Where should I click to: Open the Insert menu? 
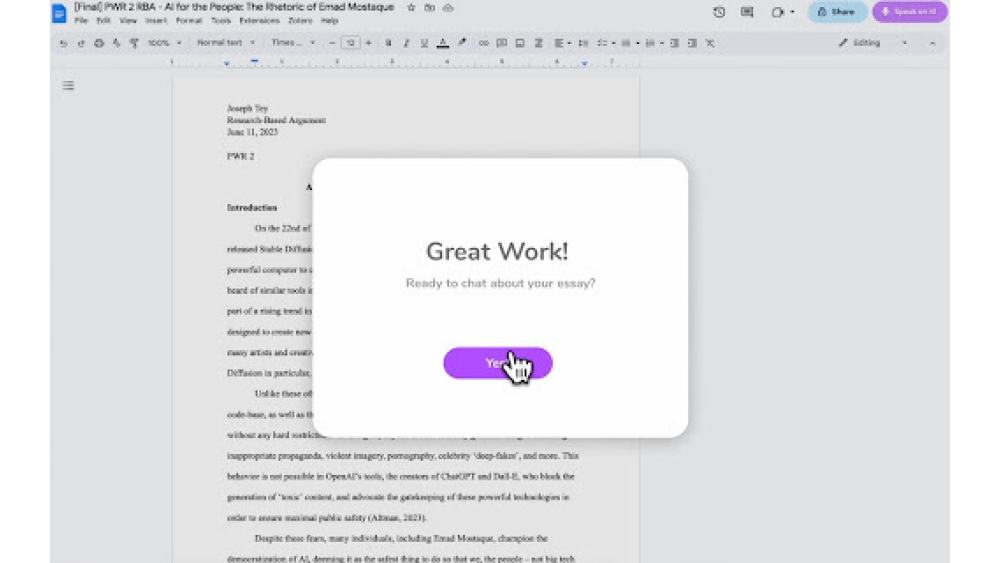156,21
